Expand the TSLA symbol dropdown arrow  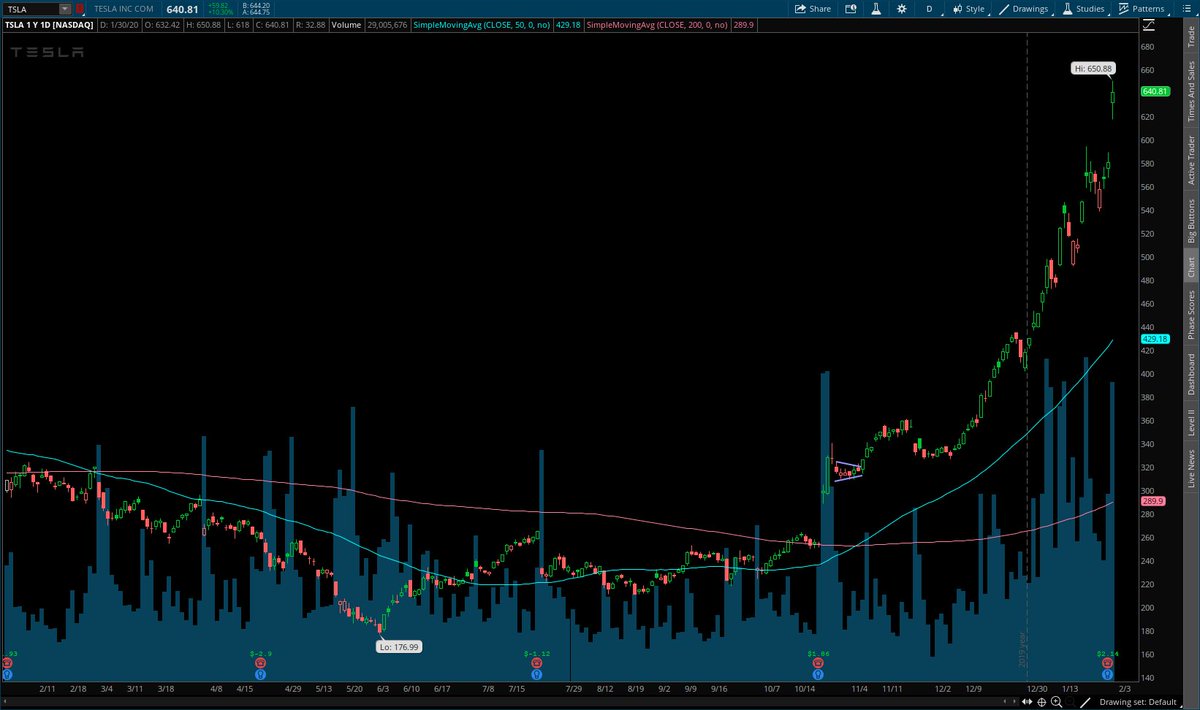tap(65, 8)
